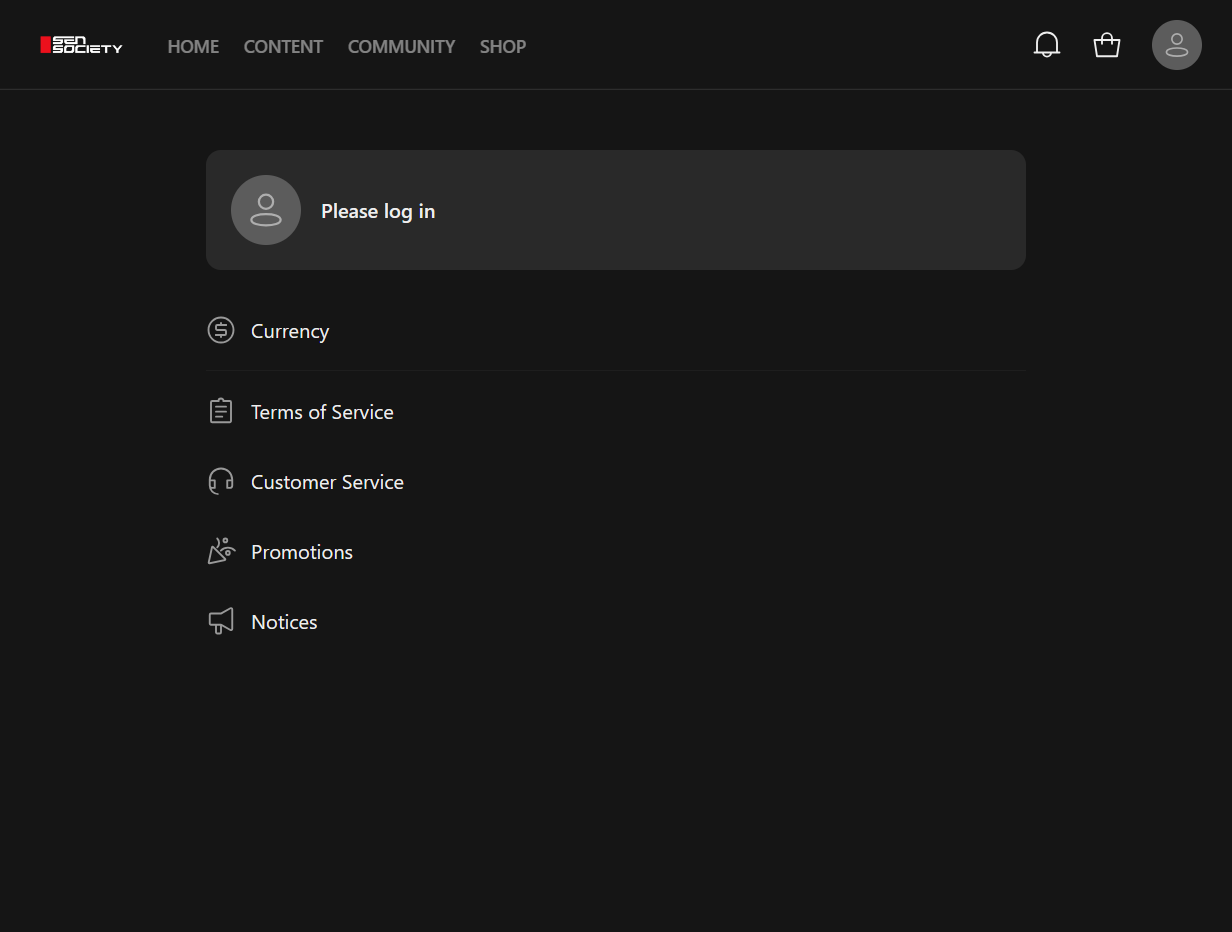1232x932 pixels.
Task: Open the Promotions link
Action: tap(302, 552)
